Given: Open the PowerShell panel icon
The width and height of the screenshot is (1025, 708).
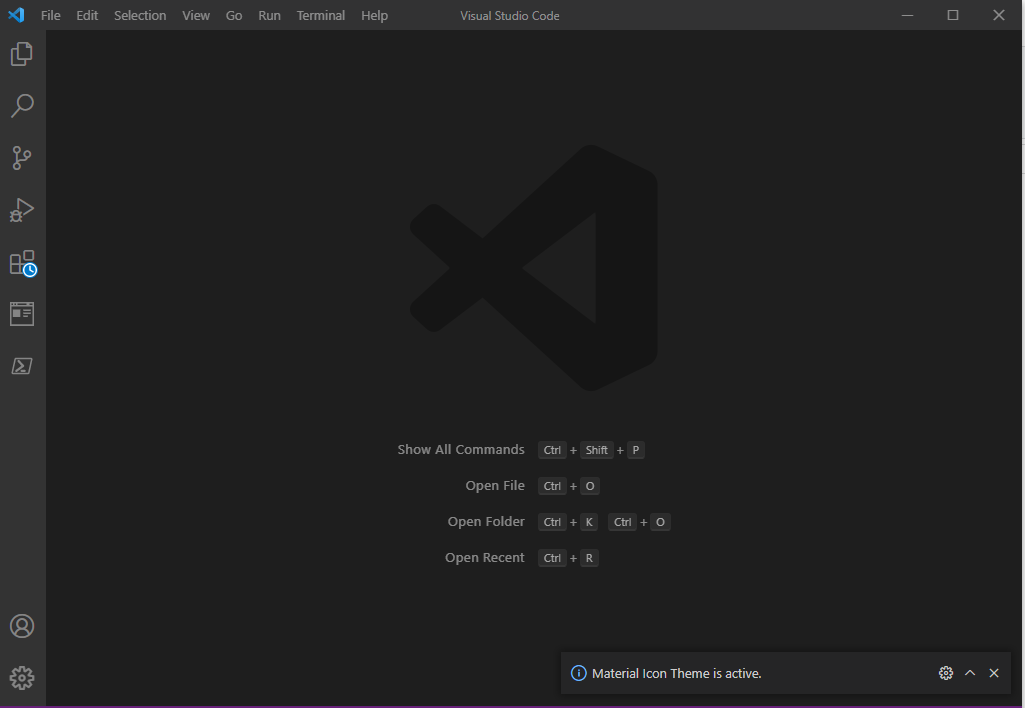Looking at the screenshot, I should (22, 365).
